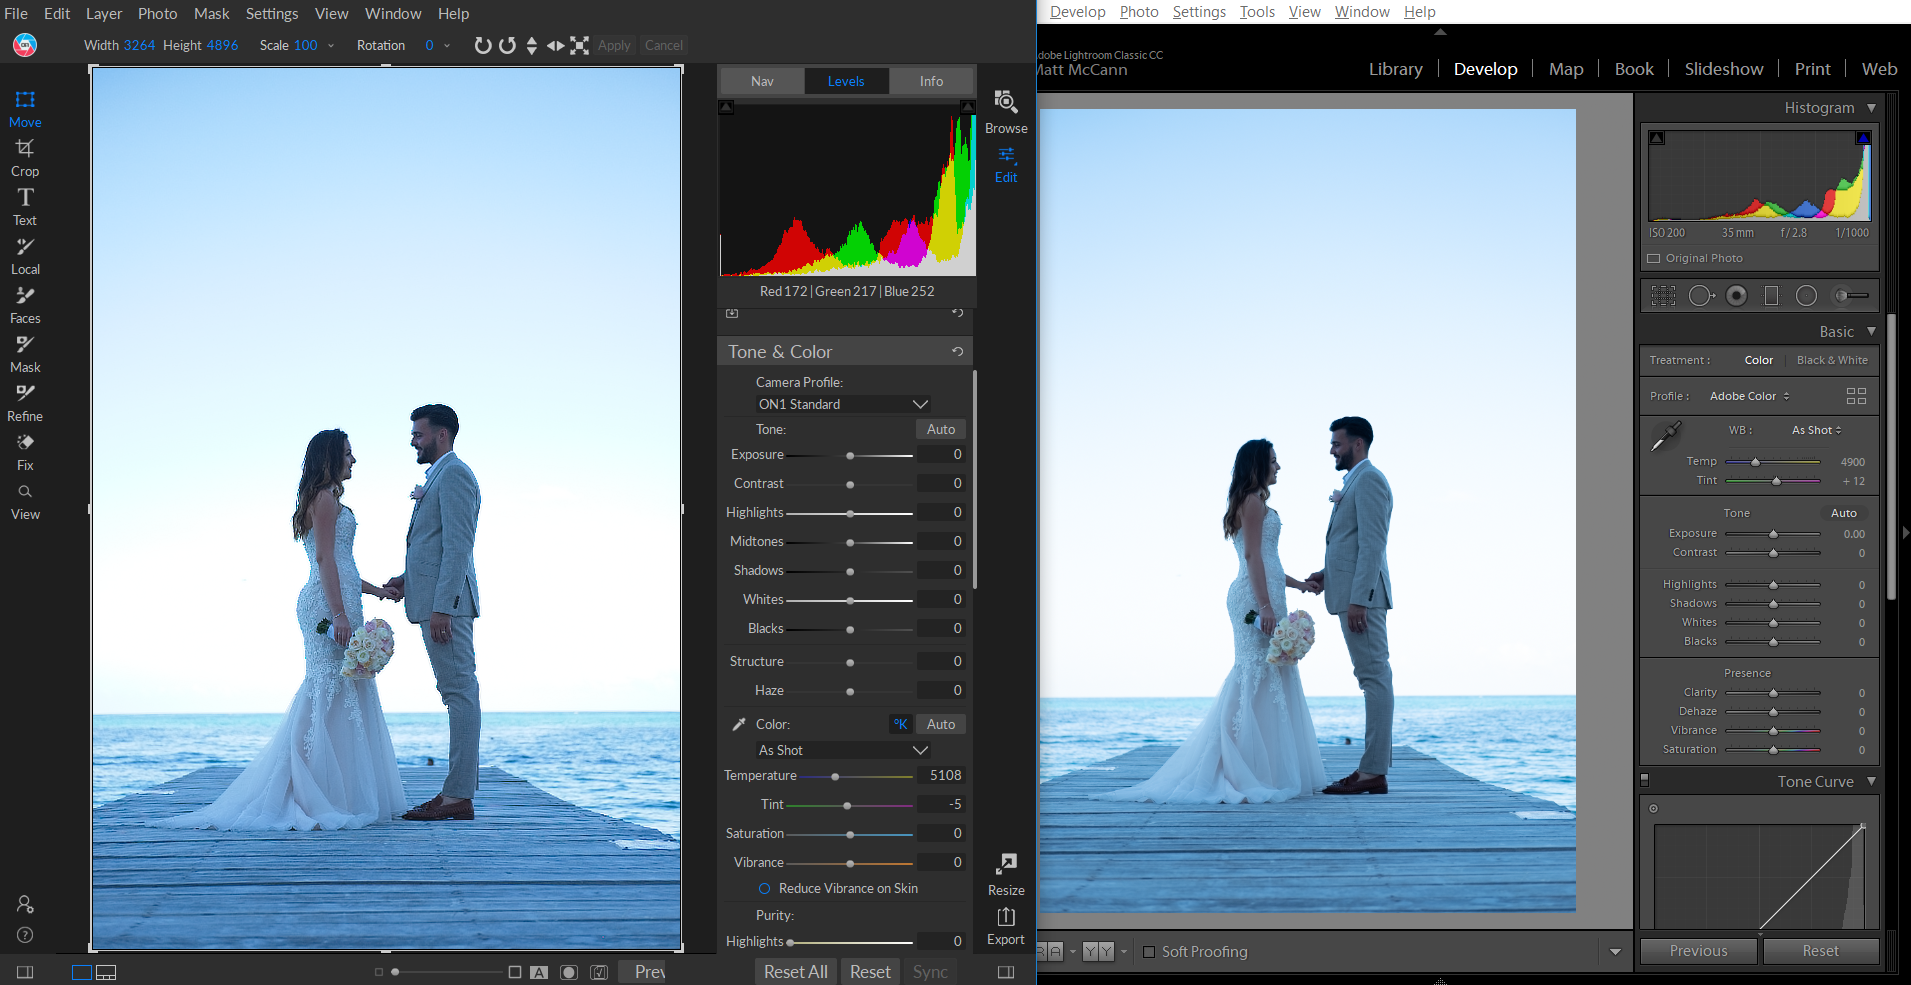Open the Camera Profile dropdown

click(844, 404)
